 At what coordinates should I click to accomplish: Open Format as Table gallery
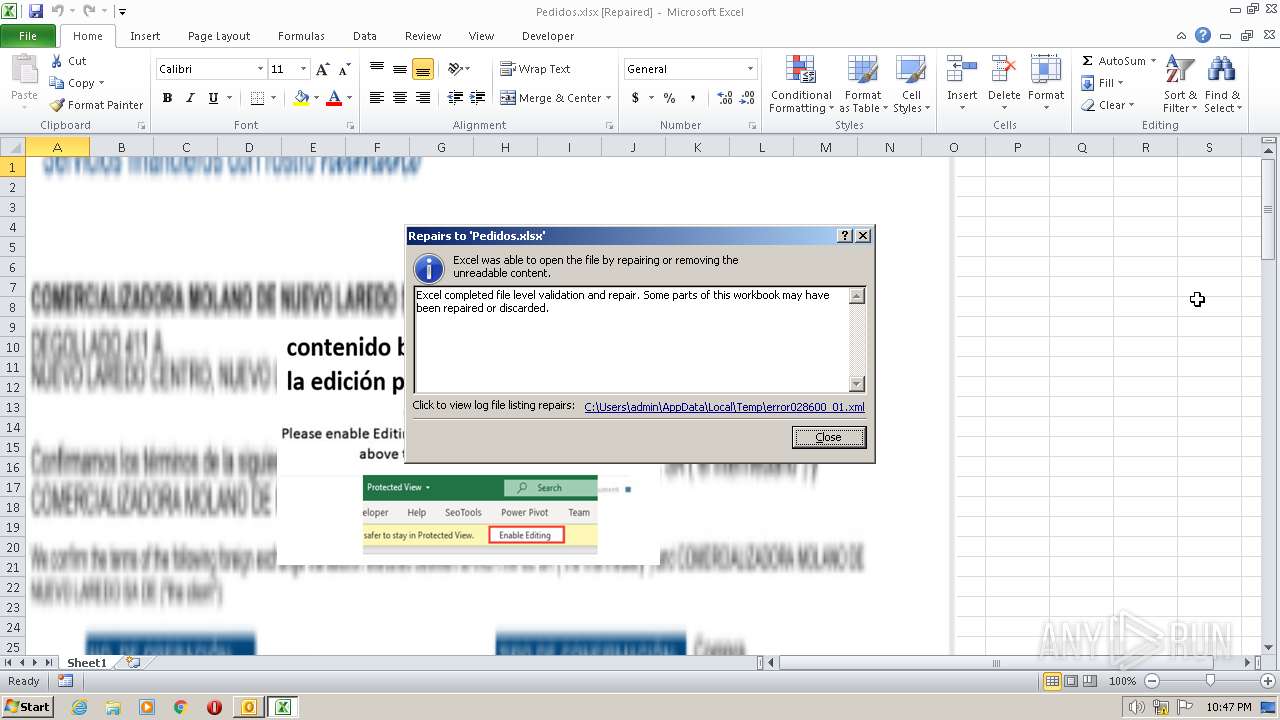pos(862,85)
